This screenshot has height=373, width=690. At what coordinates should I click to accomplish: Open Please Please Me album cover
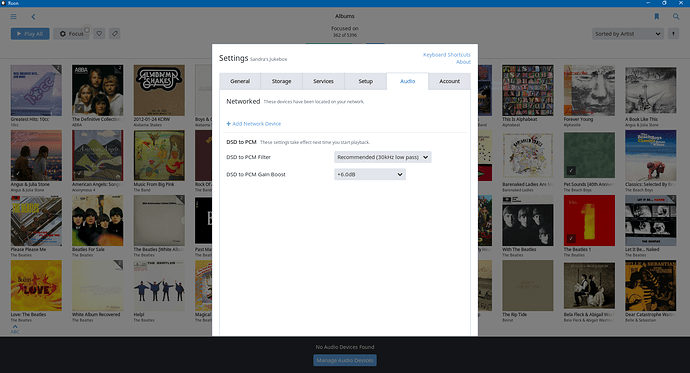click(x=36, y=221)
